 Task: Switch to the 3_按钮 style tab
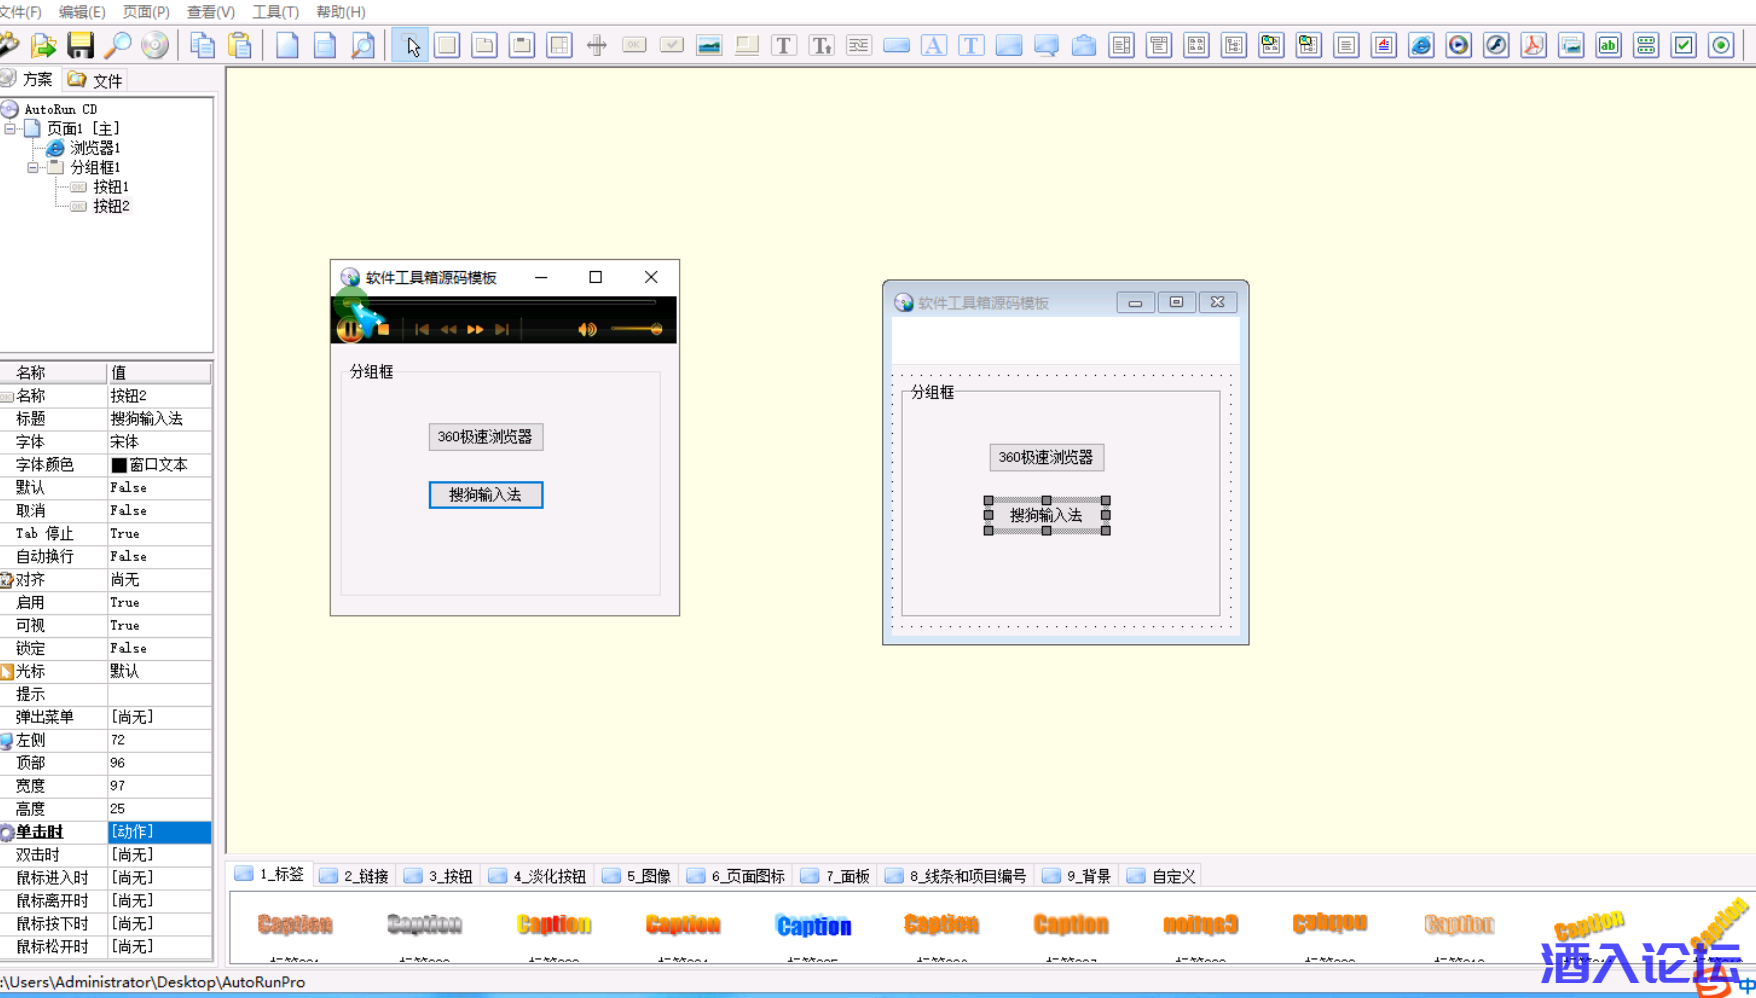click(x=438, y=876)
